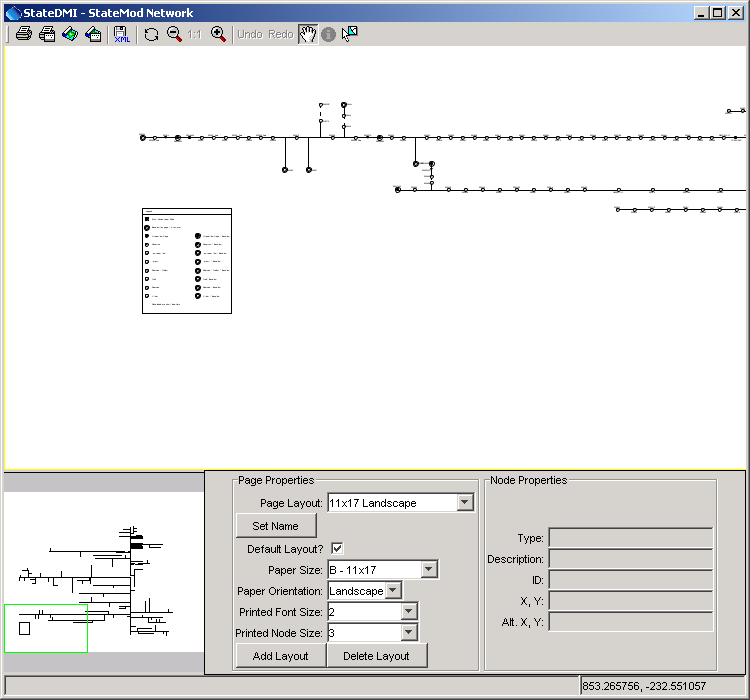Save network as image with the green roll icon
The height and width of the screenshot is (700, 750).
point(70,34)
